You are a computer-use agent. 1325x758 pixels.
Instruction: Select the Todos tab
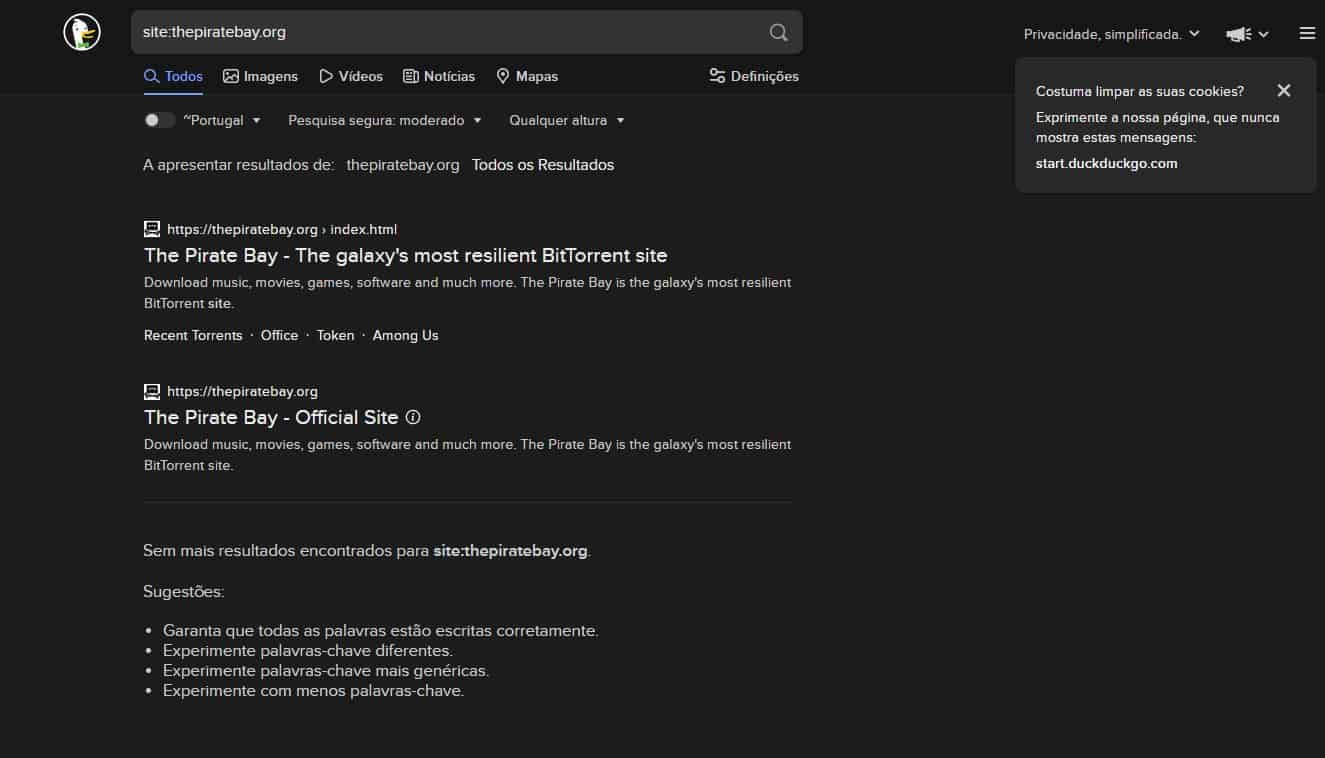(x=173, y=76)
